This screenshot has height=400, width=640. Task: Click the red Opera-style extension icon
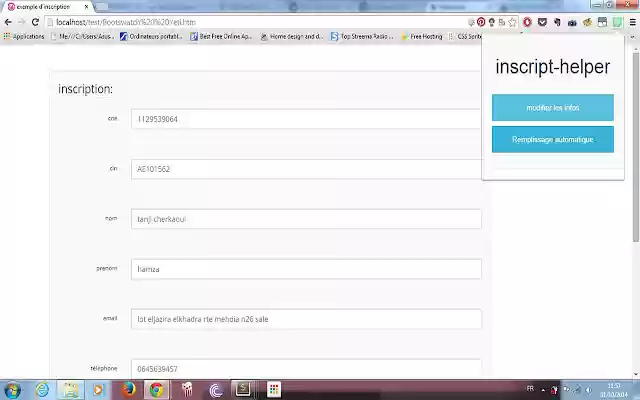527,22
